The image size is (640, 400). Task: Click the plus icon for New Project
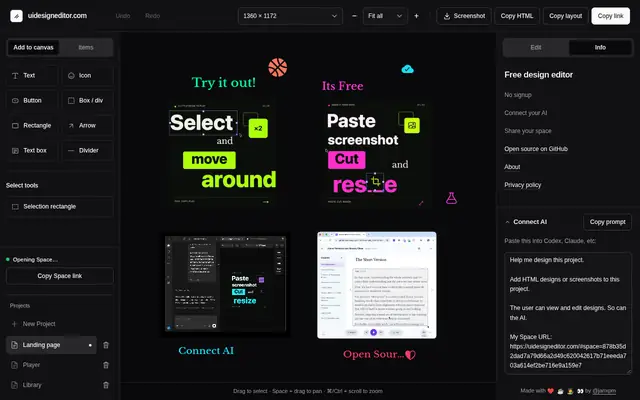click(14, 324)
